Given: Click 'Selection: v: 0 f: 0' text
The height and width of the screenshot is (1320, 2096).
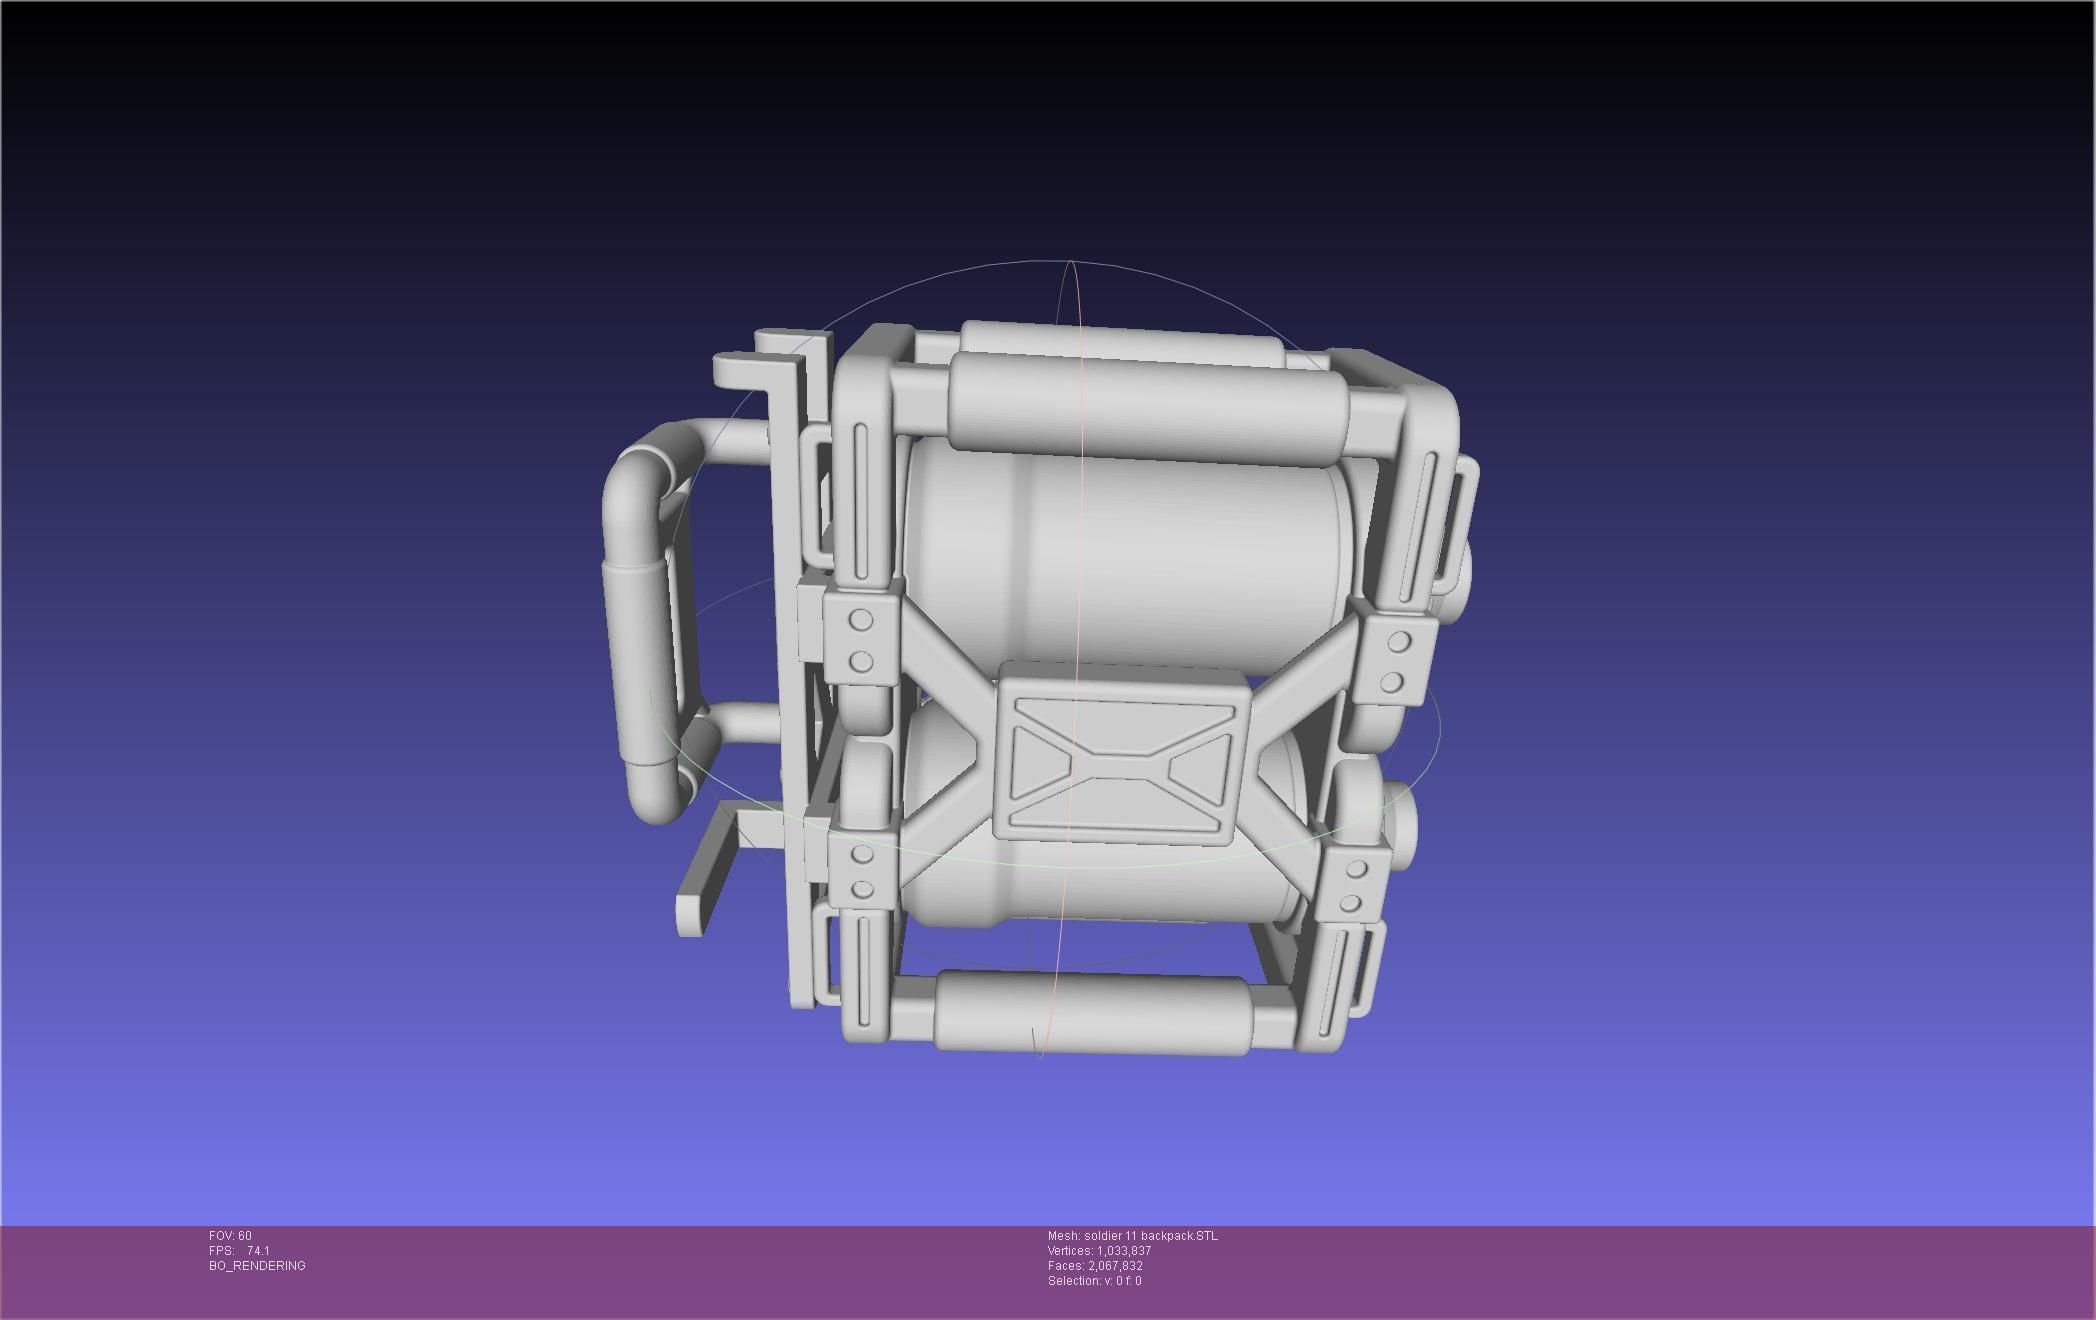Looking at the screenshot, I should (x=1095, y=1281).
